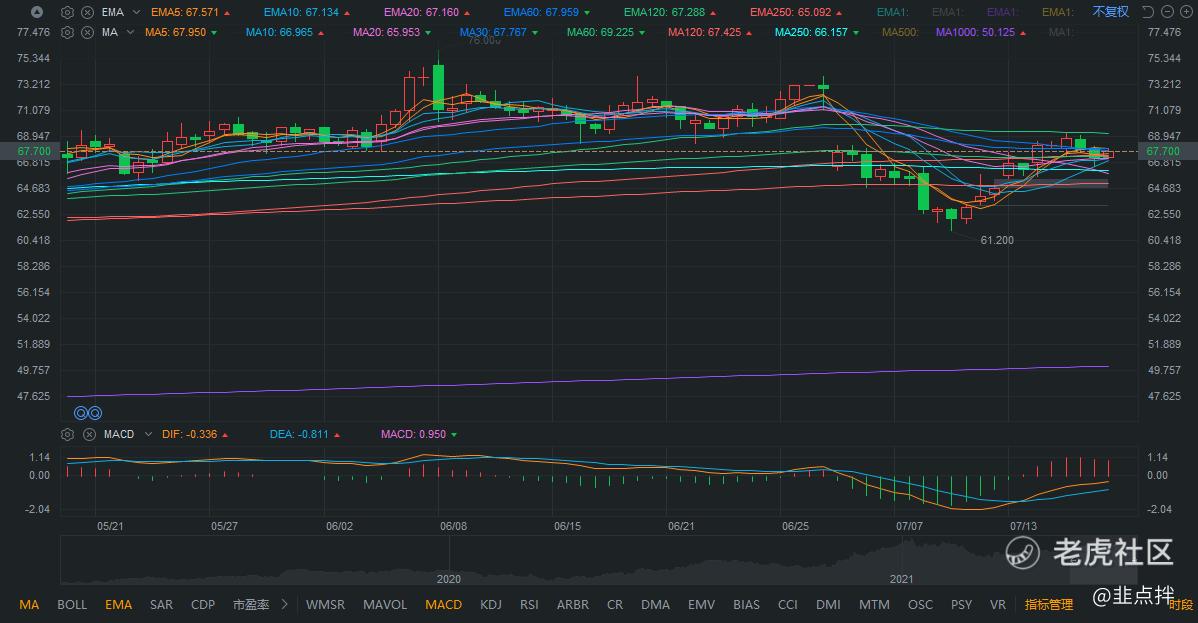Zoom out the chart with the minus icon
The height and width of the screenshot is (623, 1198).
[x=1167, y=12]
